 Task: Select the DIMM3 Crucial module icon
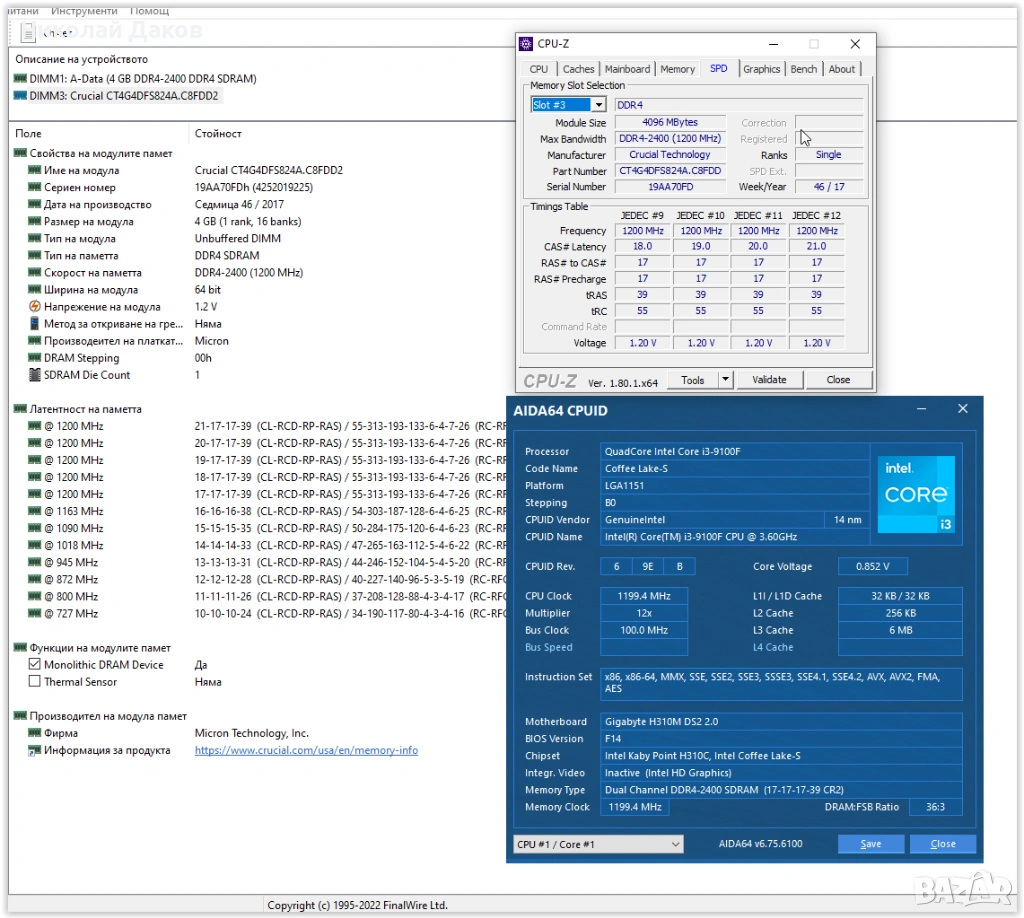(20, 96)
